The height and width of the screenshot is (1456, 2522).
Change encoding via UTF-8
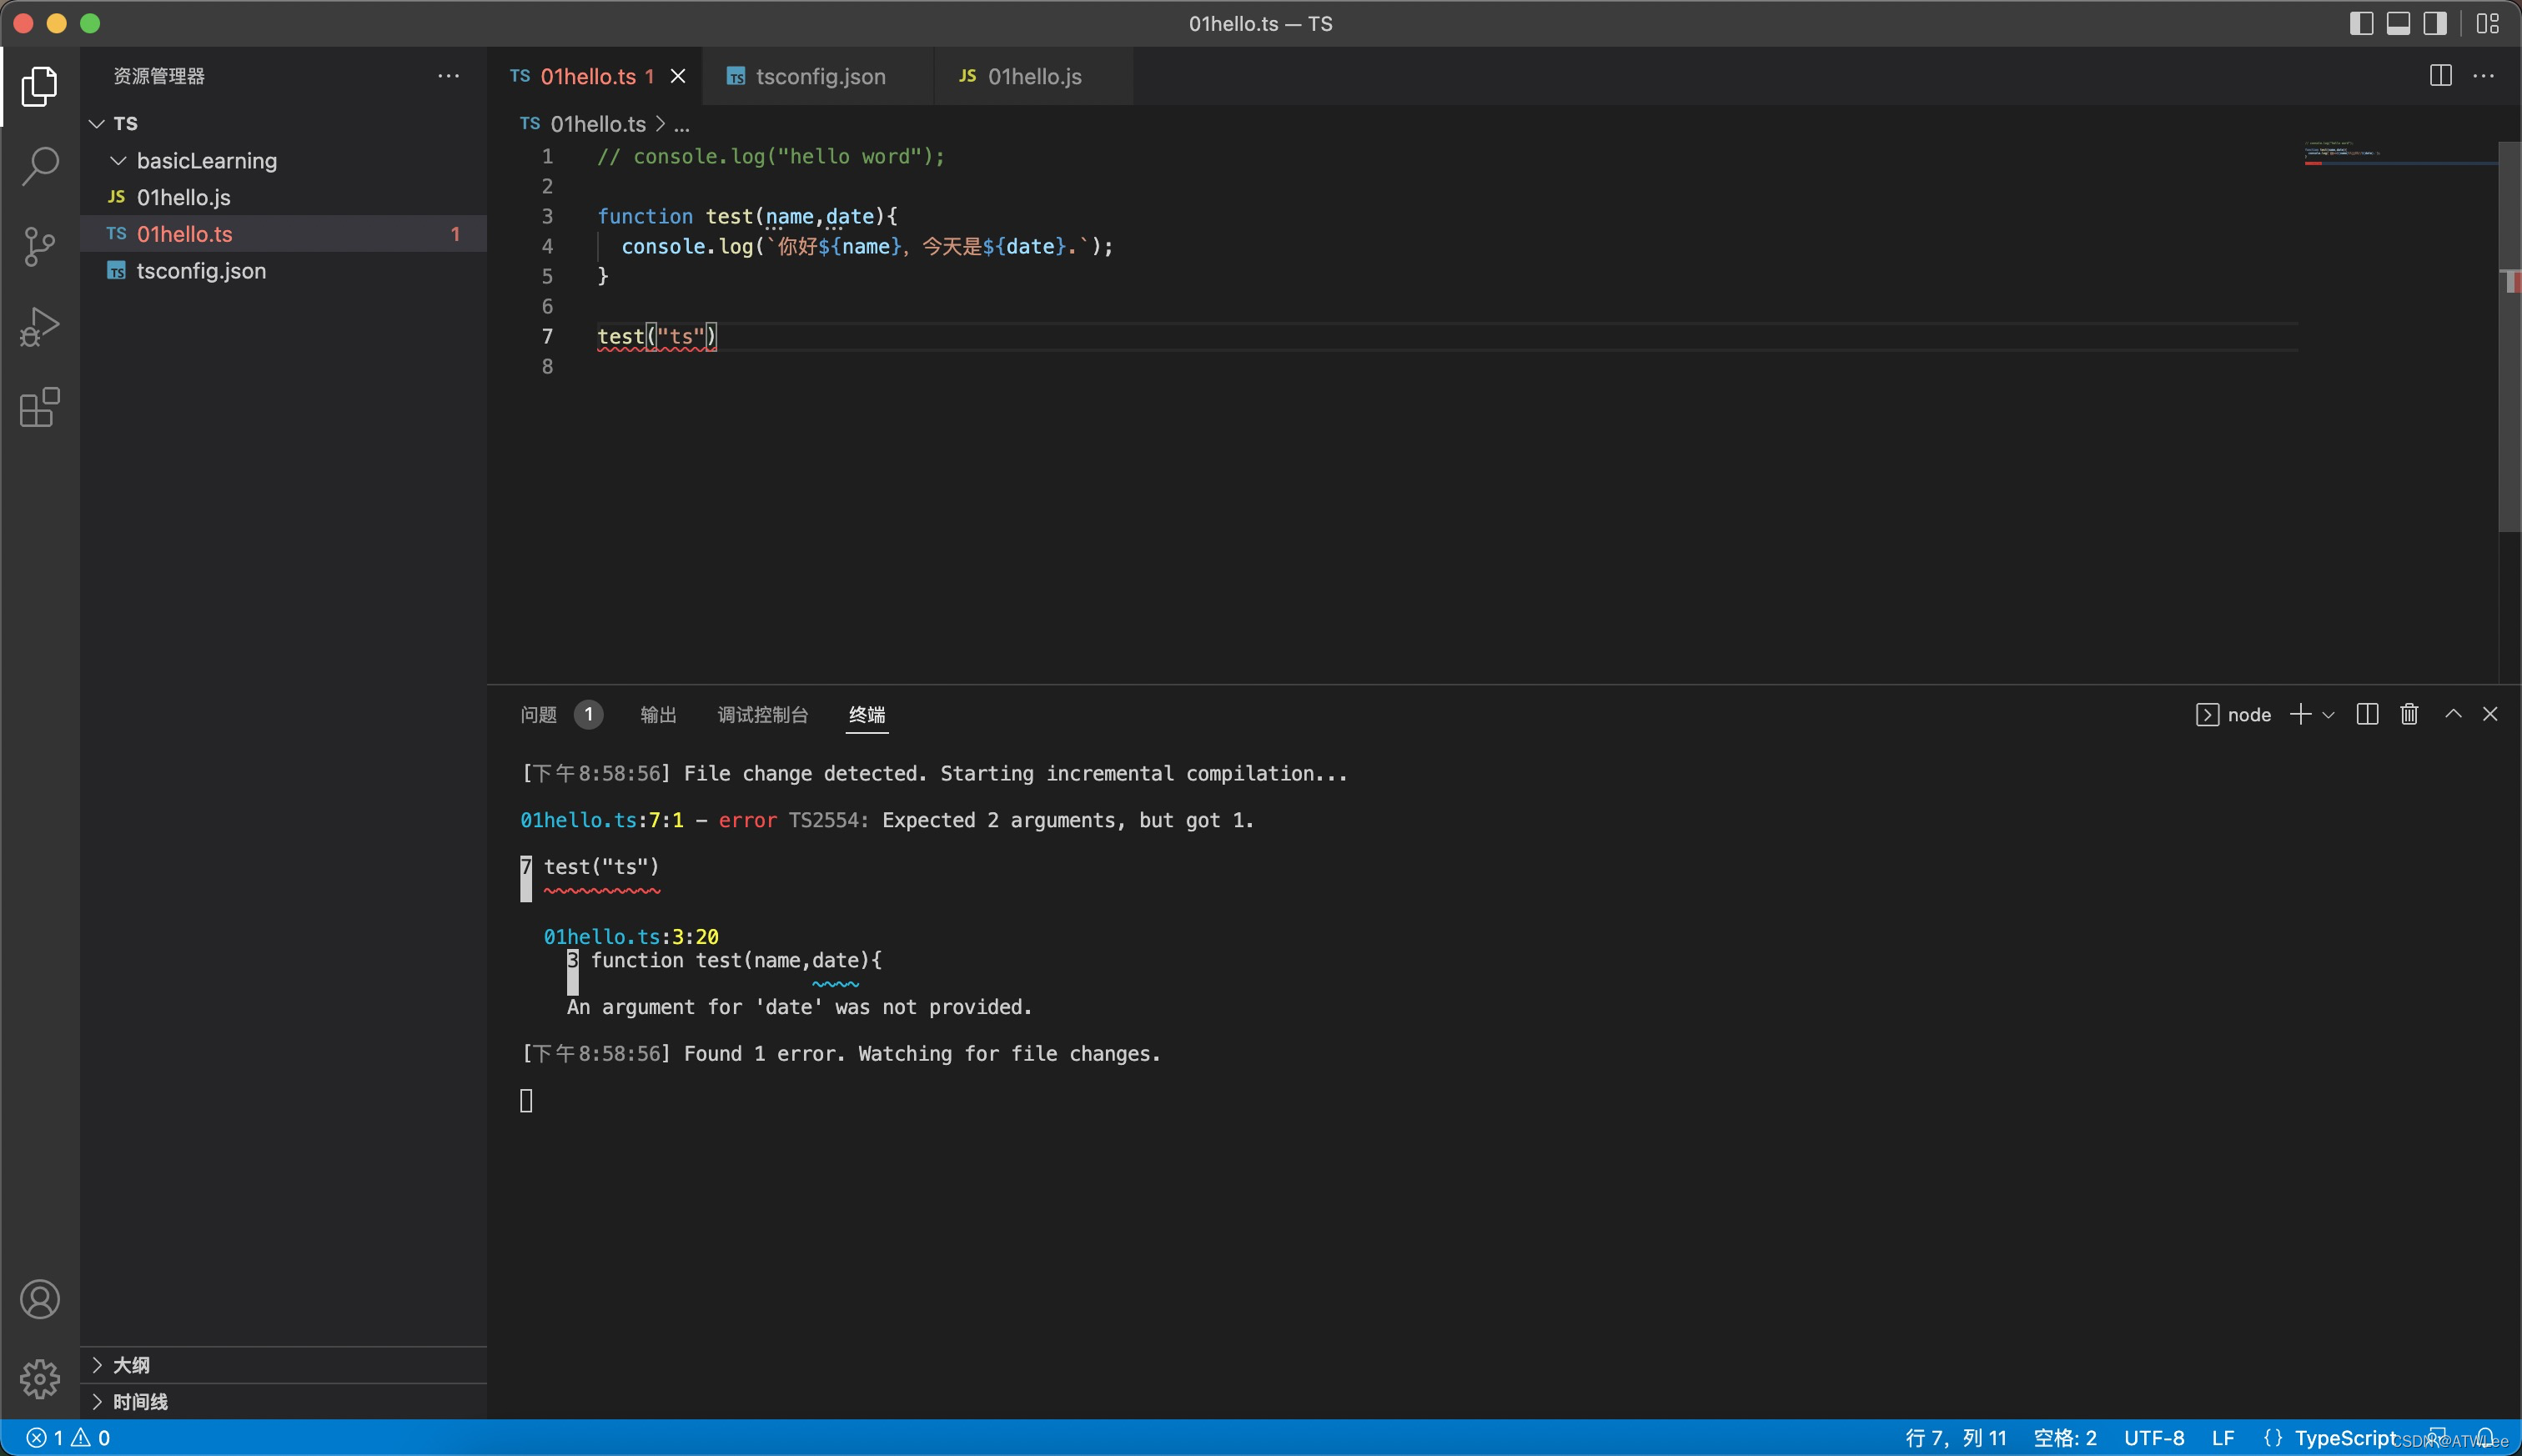click(x=2154, y=1438)
